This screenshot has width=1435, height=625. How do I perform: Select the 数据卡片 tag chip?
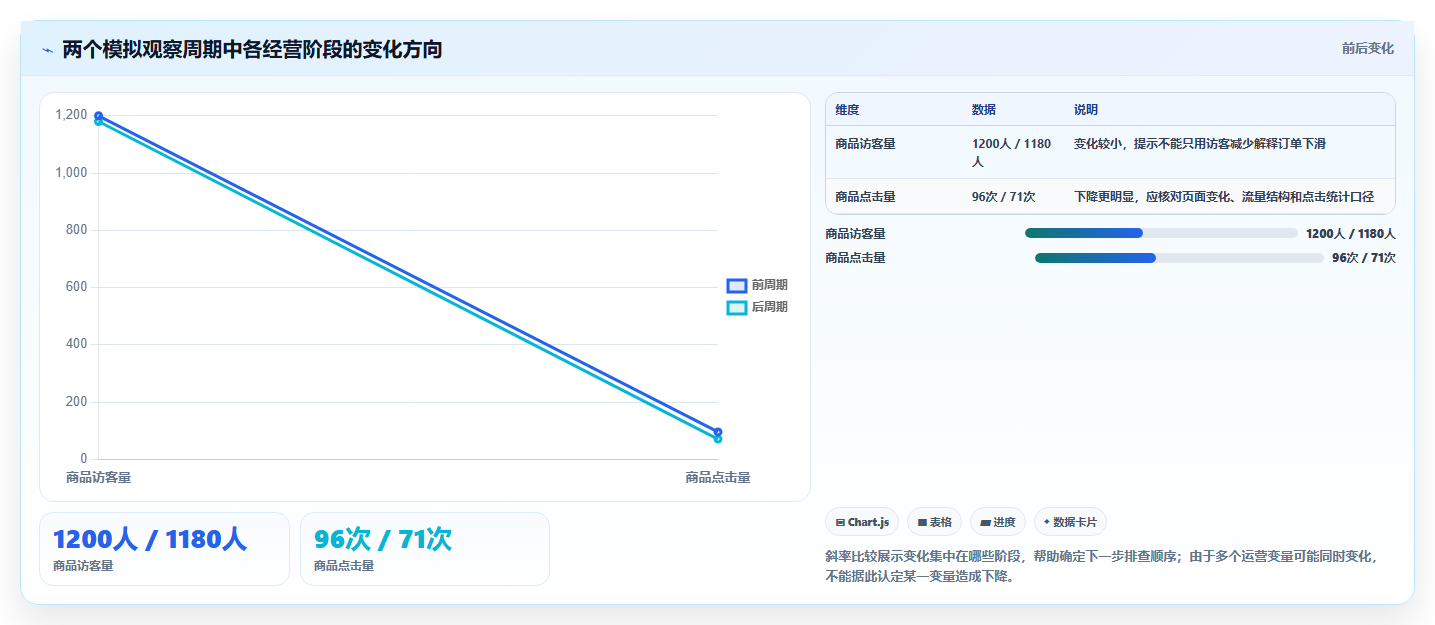1070,522
